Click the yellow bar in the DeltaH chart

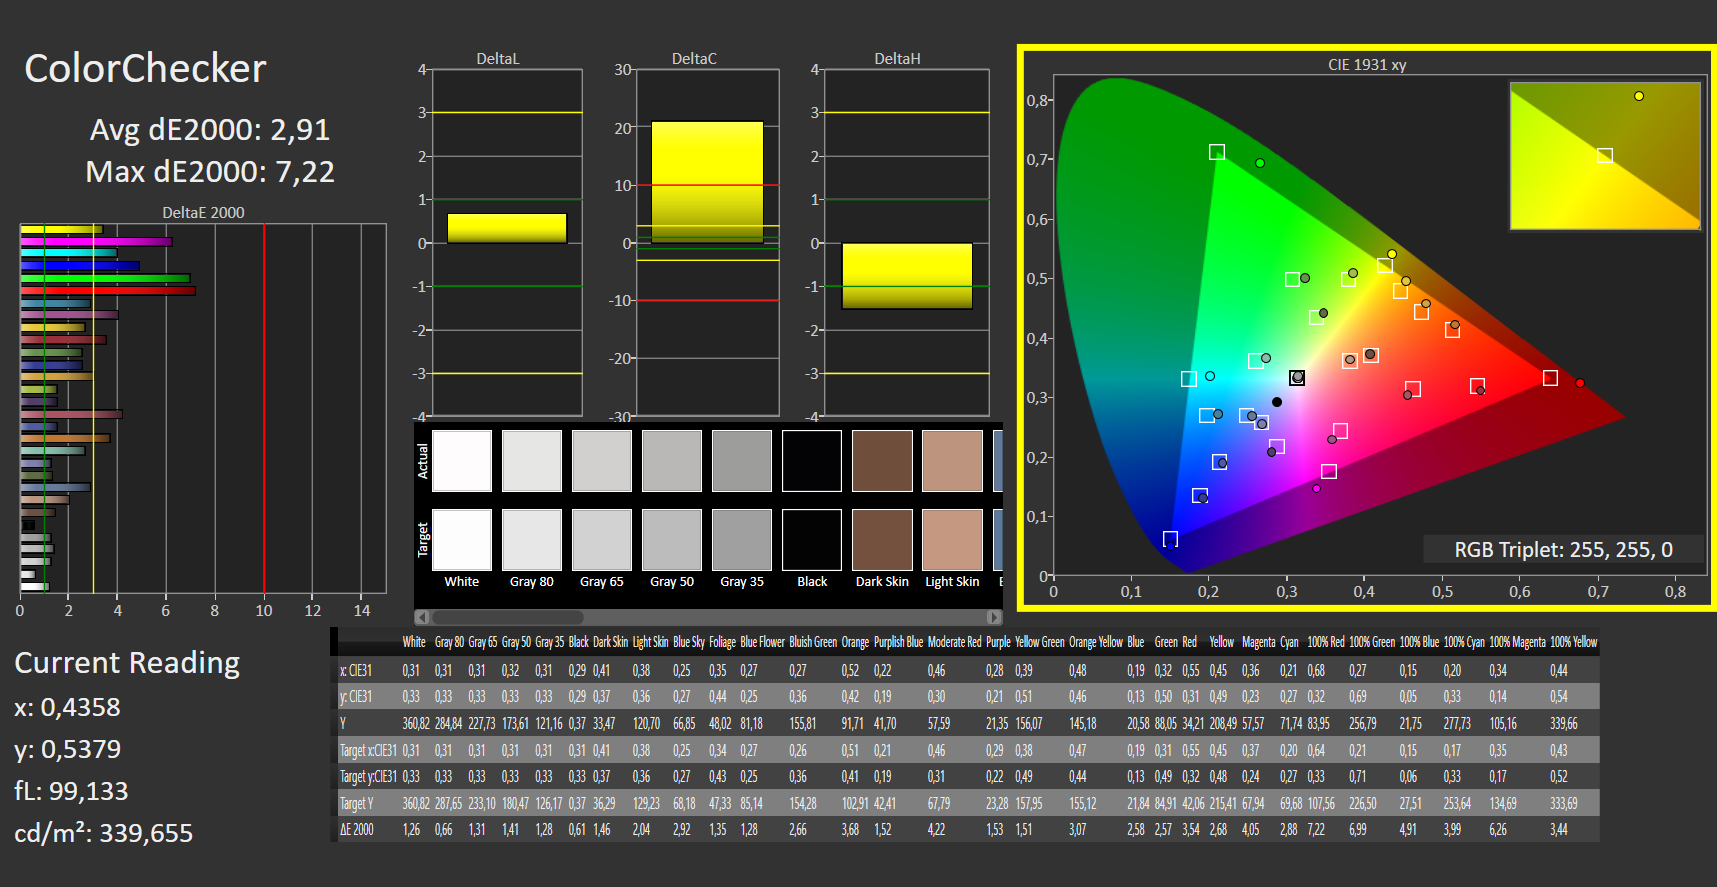click(x=907, y=276)
